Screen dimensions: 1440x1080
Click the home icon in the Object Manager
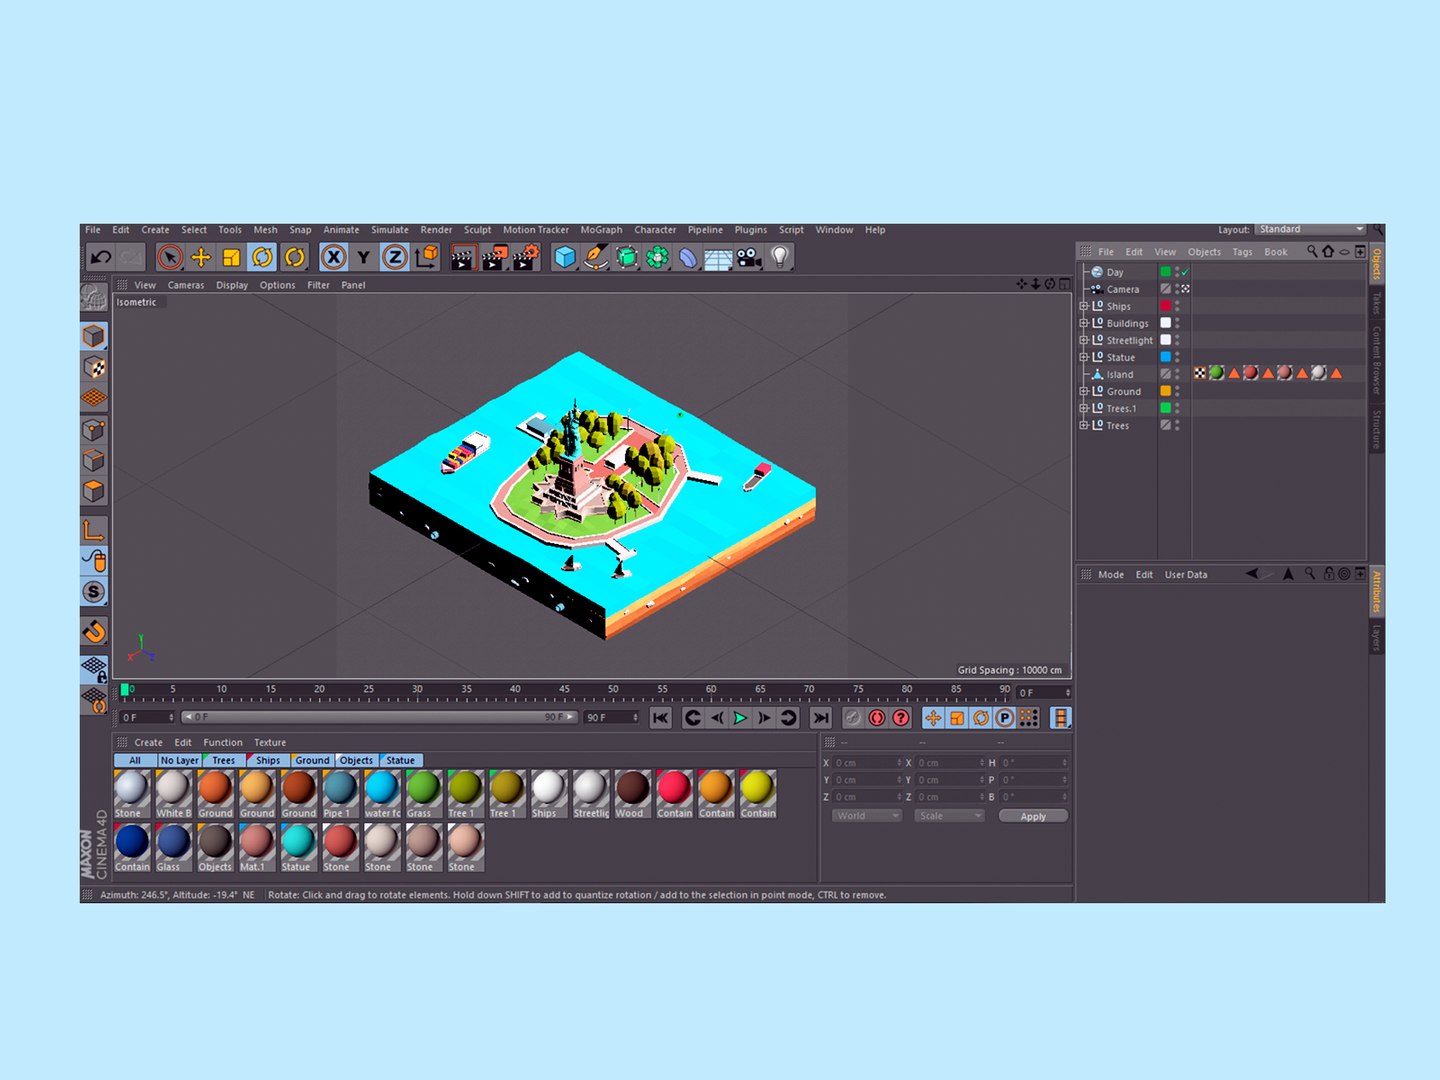click(1328, 251)
